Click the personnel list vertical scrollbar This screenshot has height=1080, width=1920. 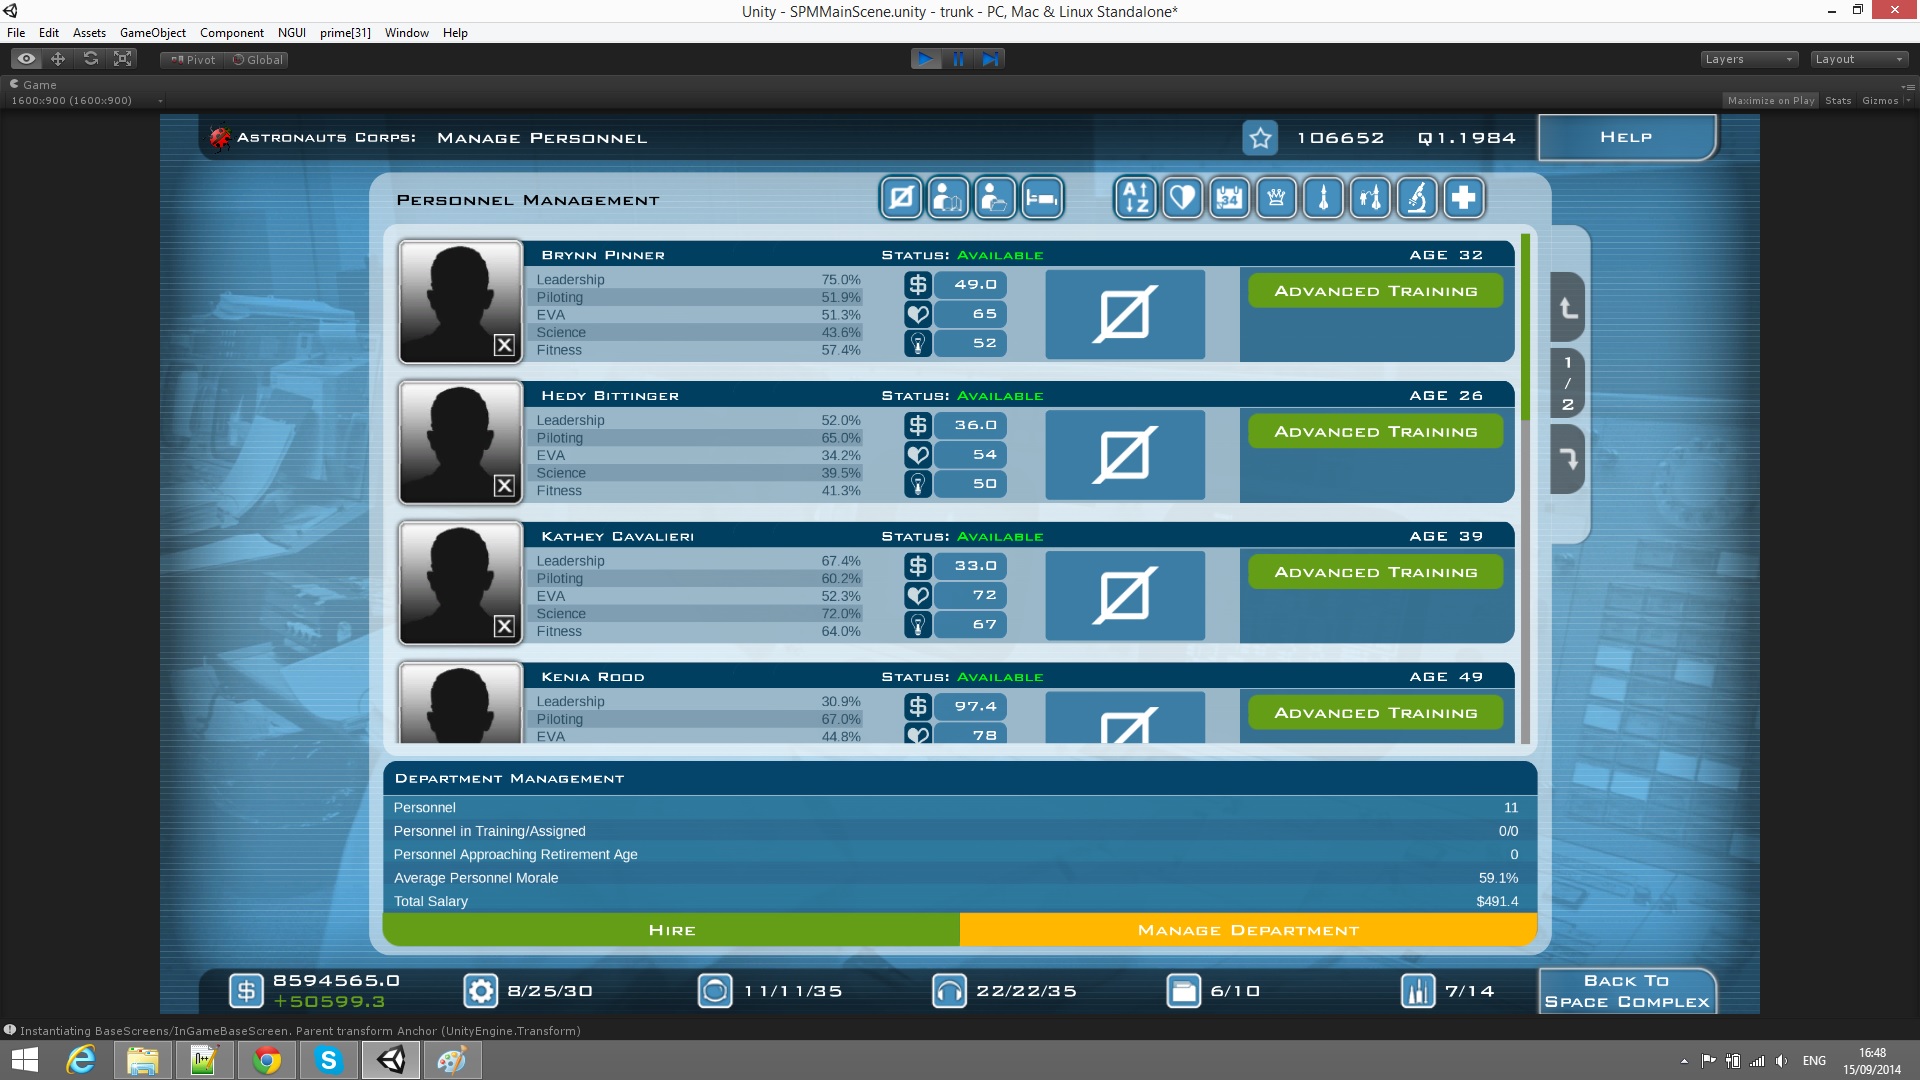pos(1525,490)
